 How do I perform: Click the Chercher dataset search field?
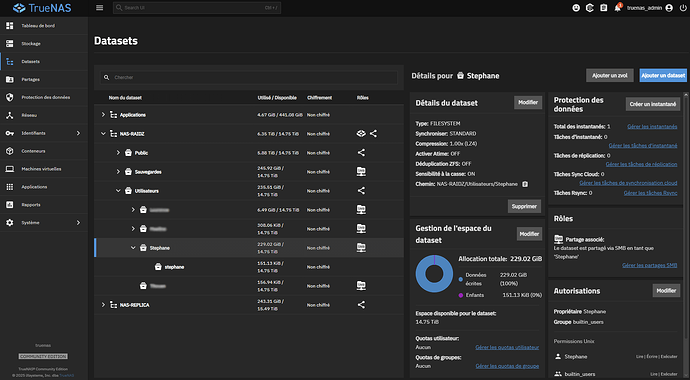pyautogui.click(x=249, y=77)
